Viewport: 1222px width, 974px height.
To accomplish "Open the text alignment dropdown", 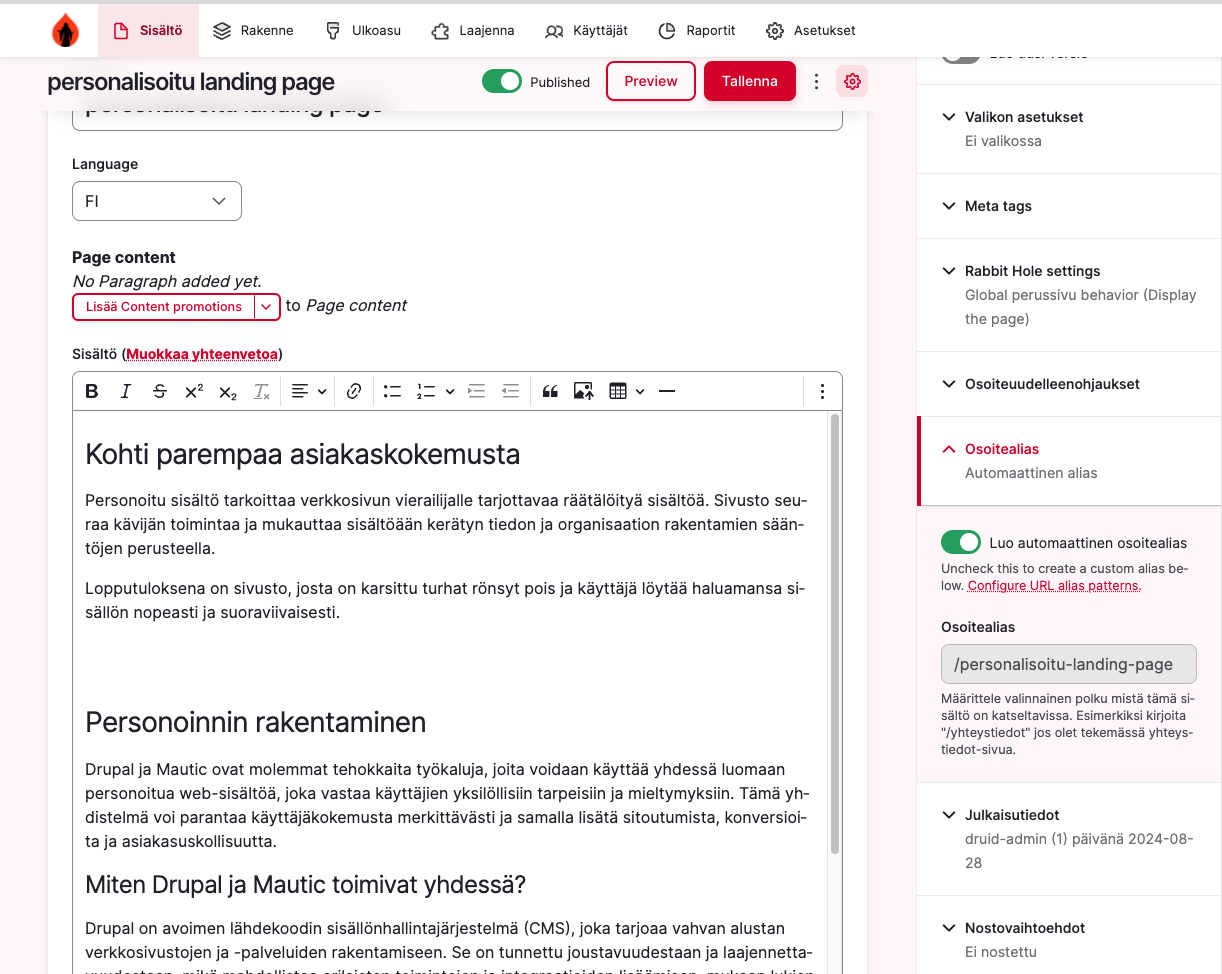I will click(309, 391).
